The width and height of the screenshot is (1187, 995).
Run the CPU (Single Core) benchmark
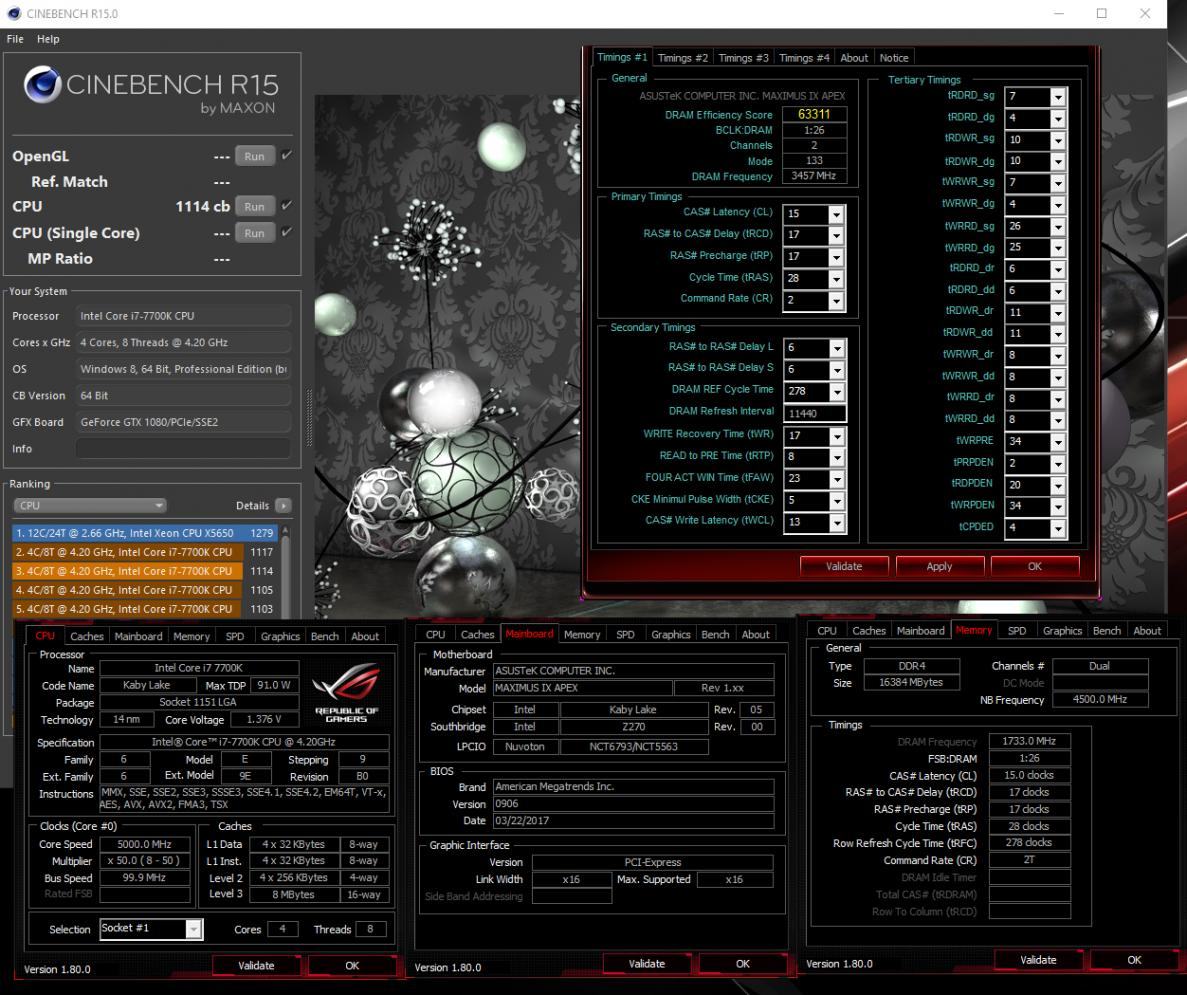tap(254, 232)
